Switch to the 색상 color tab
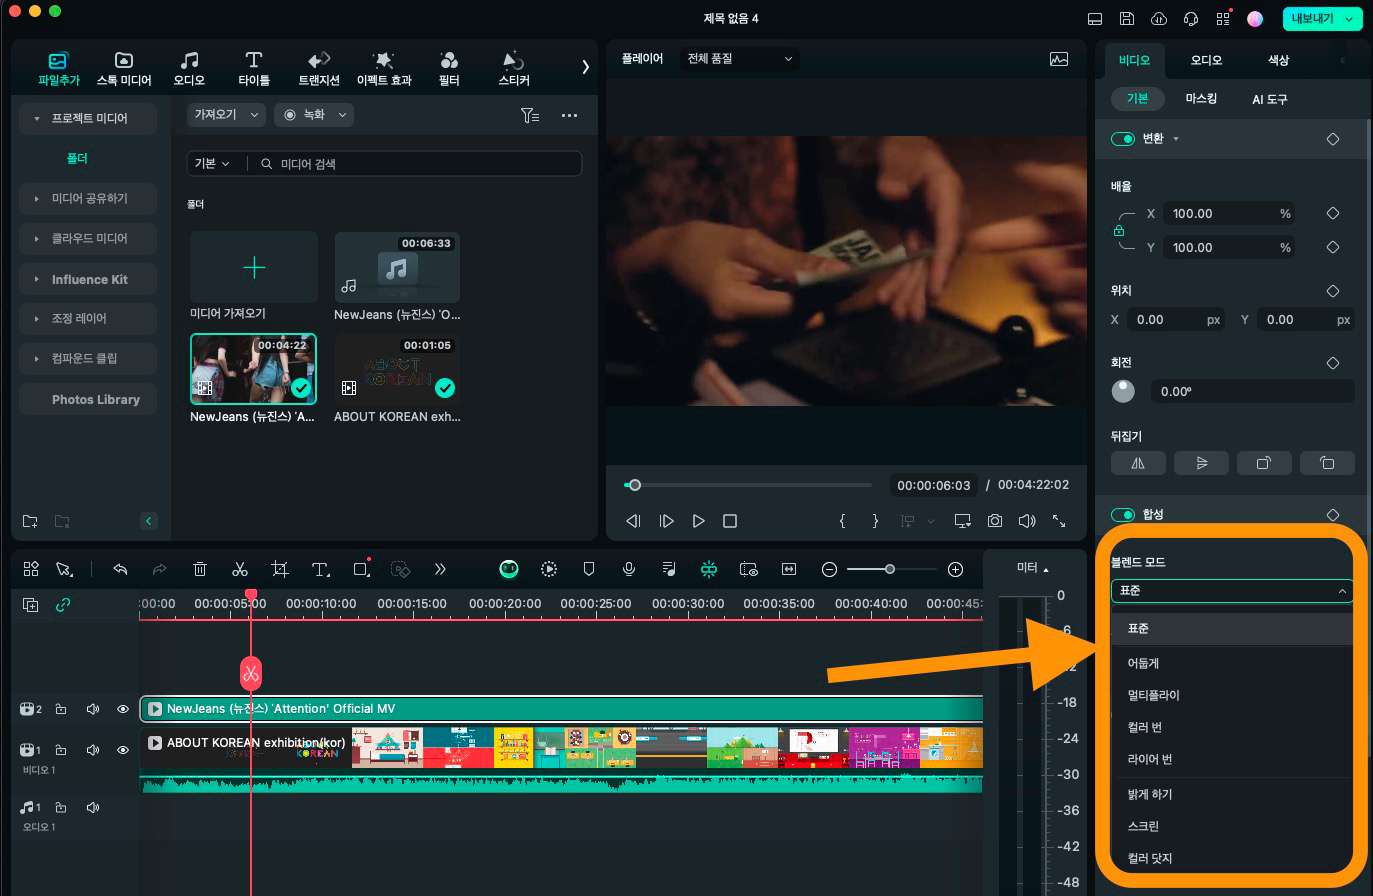This screenshot has width=1373, height=896. click(1278, 60)
